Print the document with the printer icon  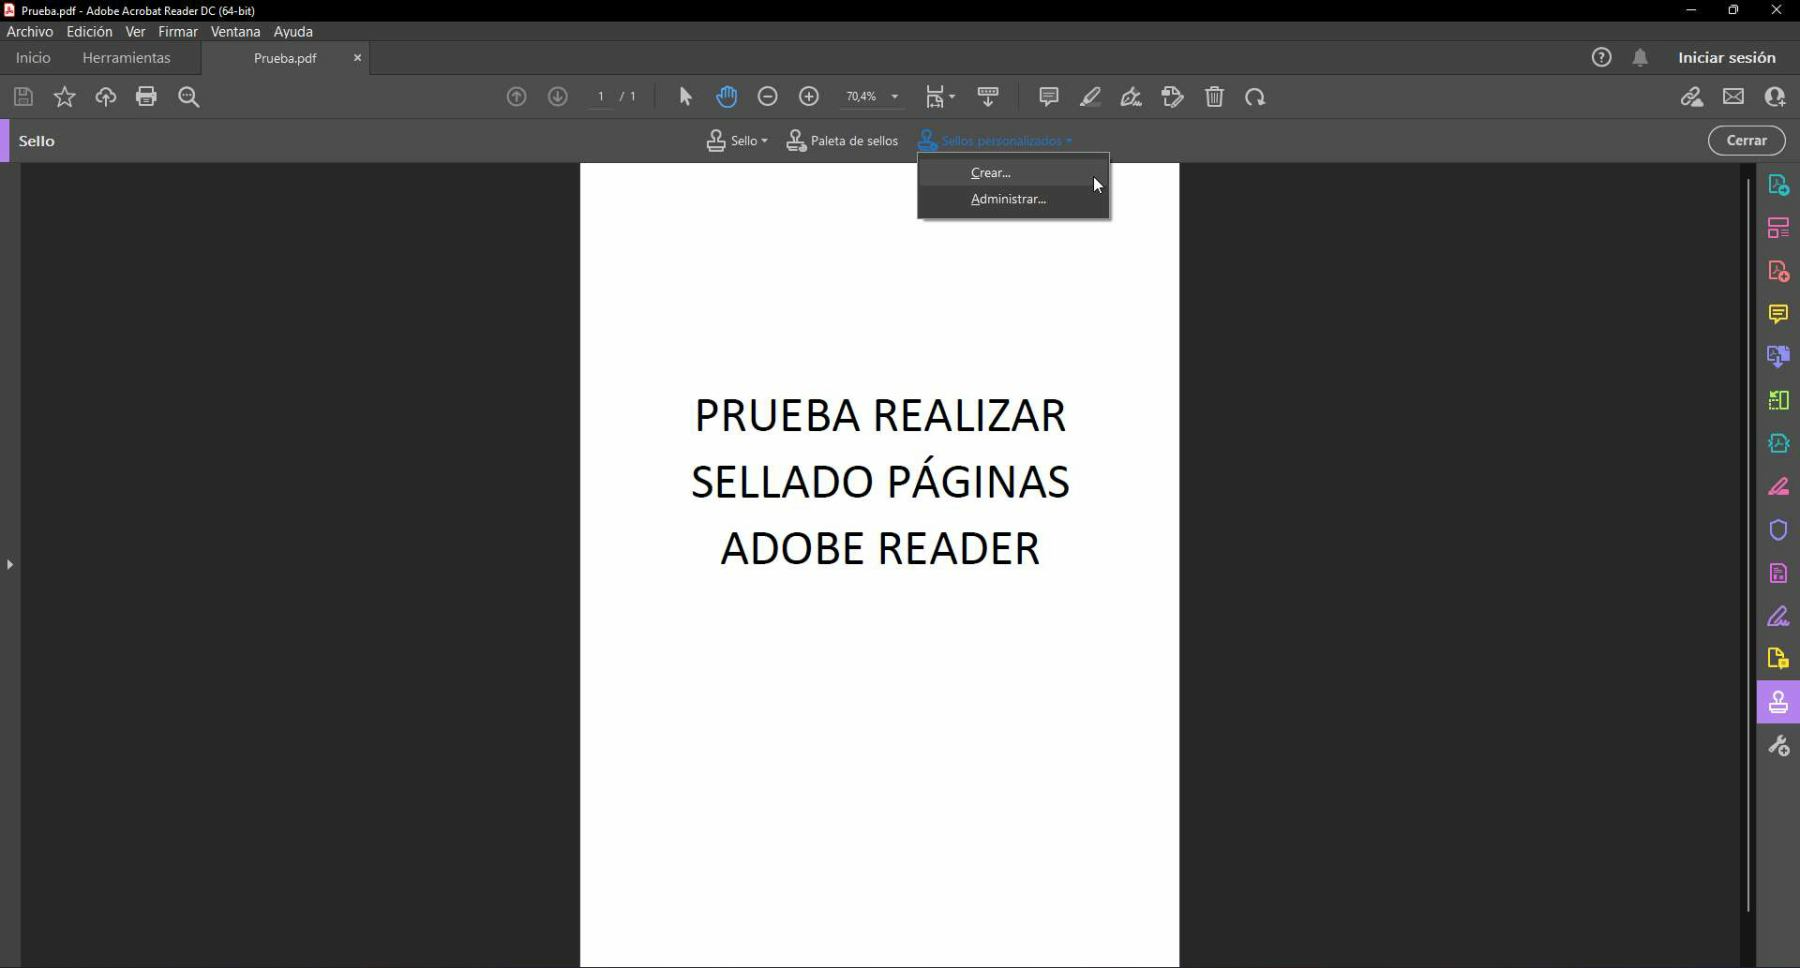tap(146, 97)
